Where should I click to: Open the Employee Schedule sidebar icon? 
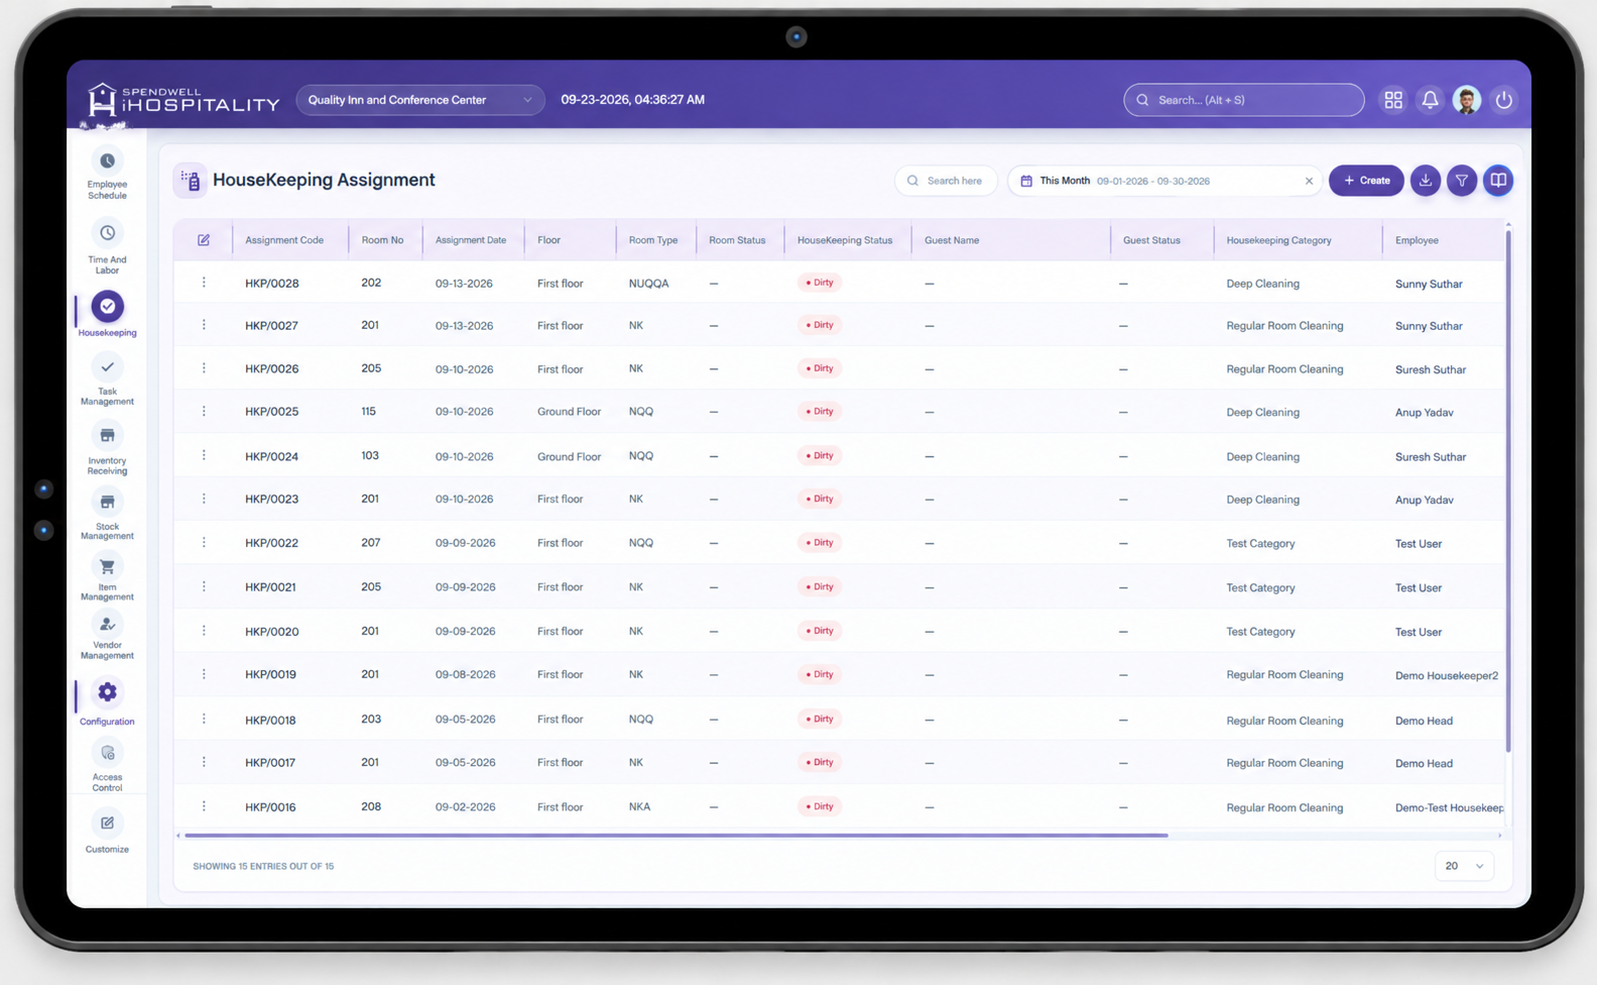[107, 162]
